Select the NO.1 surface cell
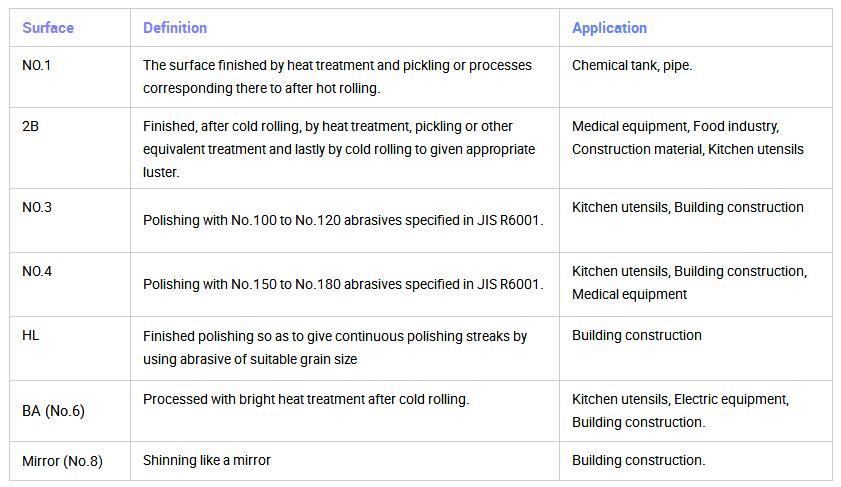The width and height of the screenshot is (841, 487). [x=70, y=77]
